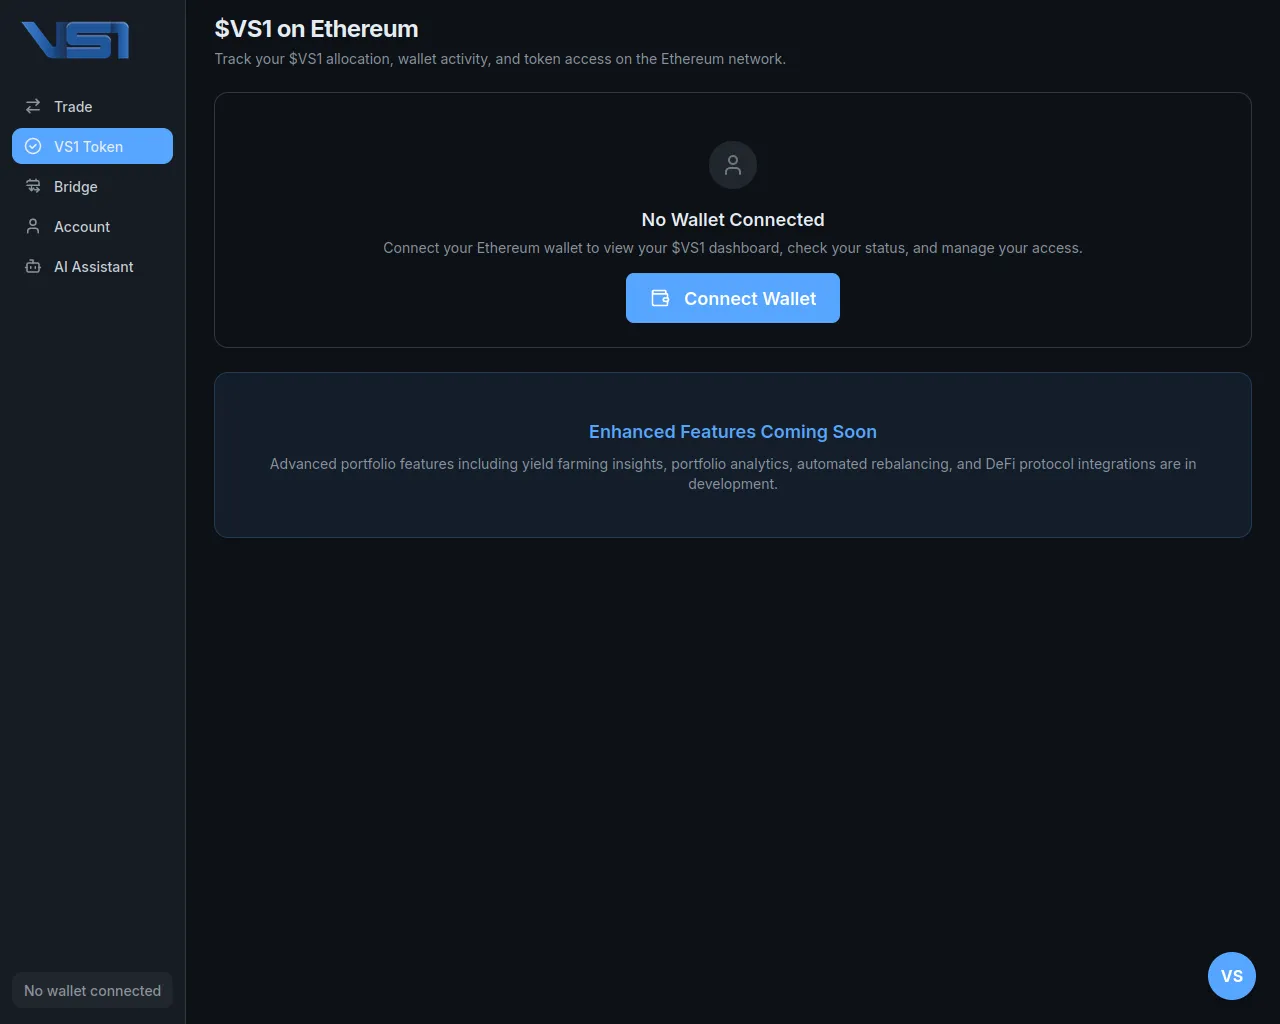Click the 'No Wallet Connected' card title
The width and height of the screenshot is (1280, 1024).
[732, 220]
